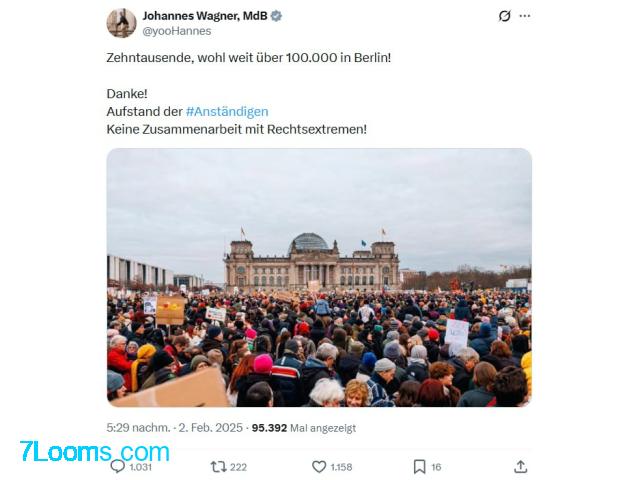Screen dimensions: 640x480
Task: Repost this tweet with retweet icon
Action: point(218,467)
